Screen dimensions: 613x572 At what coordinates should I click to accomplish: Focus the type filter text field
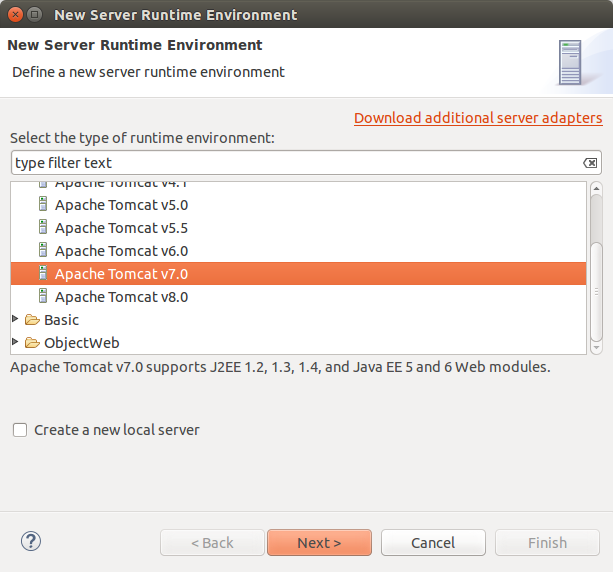(295, 163)
